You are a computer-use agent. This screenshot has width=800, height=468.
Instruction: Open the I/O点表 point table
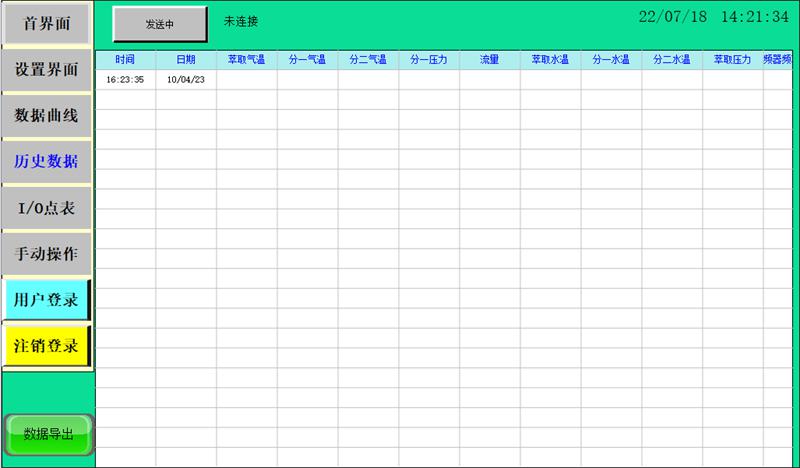(46, 208)
